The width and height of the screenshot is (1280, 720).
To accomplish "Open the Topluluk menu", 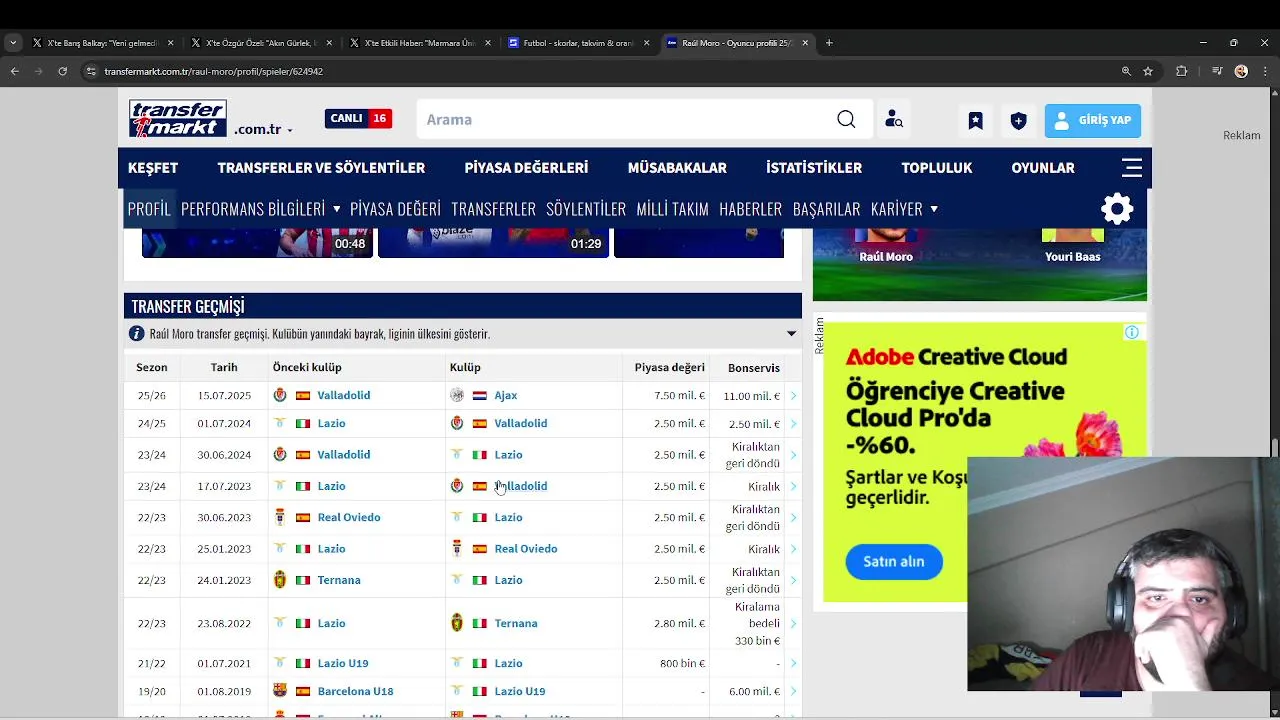I will click(x=936, y=168).
